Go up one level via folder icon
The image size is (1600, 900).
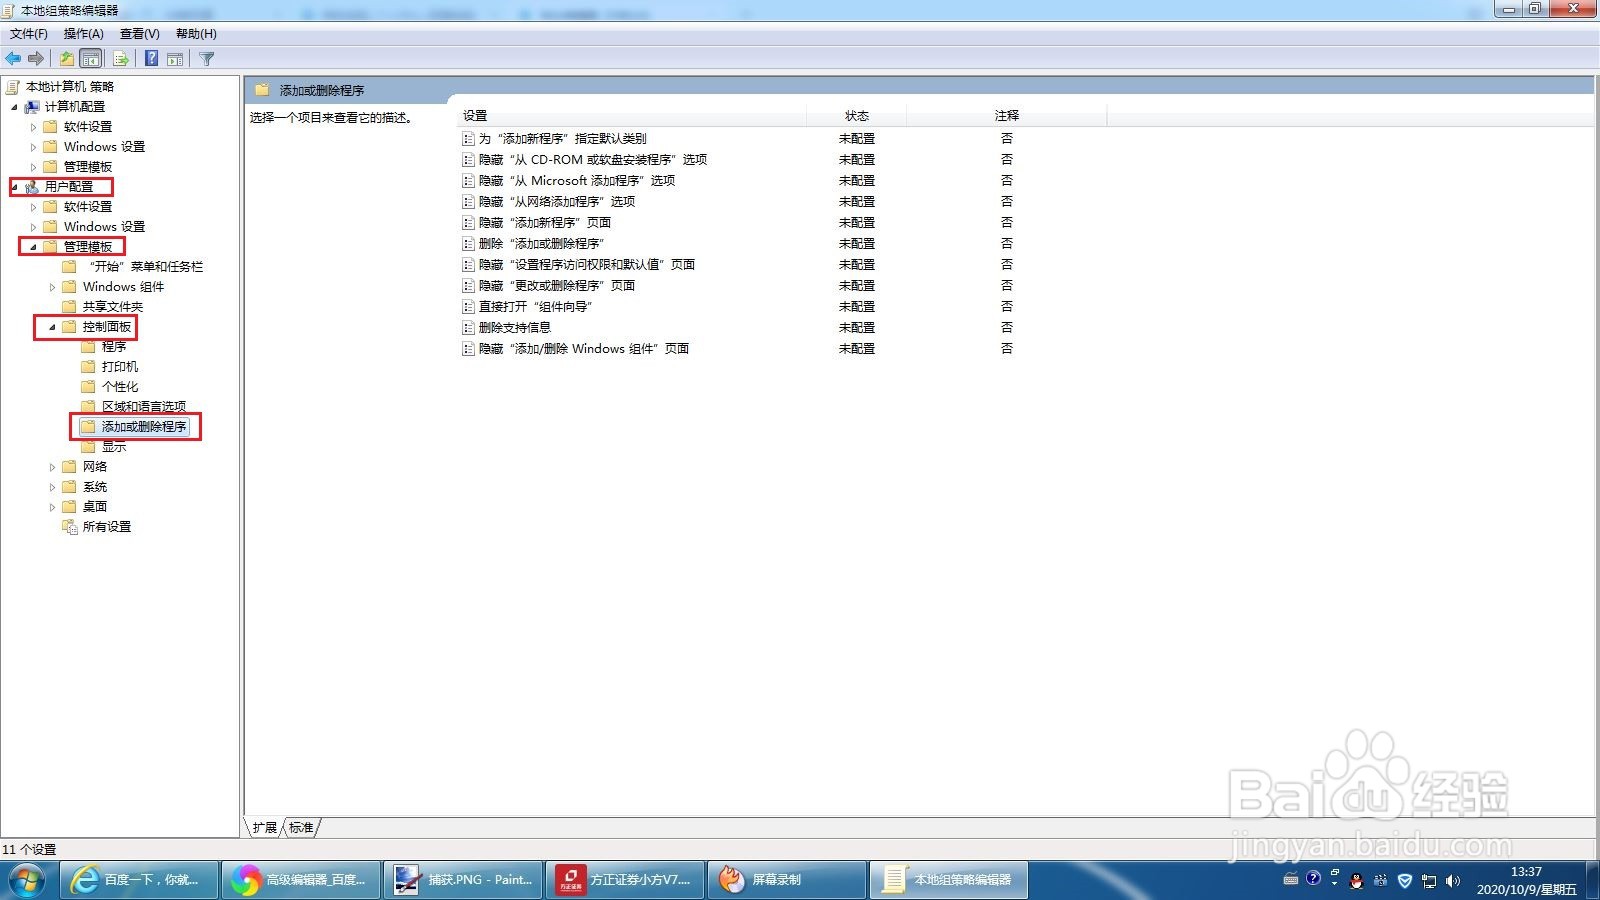(x=66, y=59)
